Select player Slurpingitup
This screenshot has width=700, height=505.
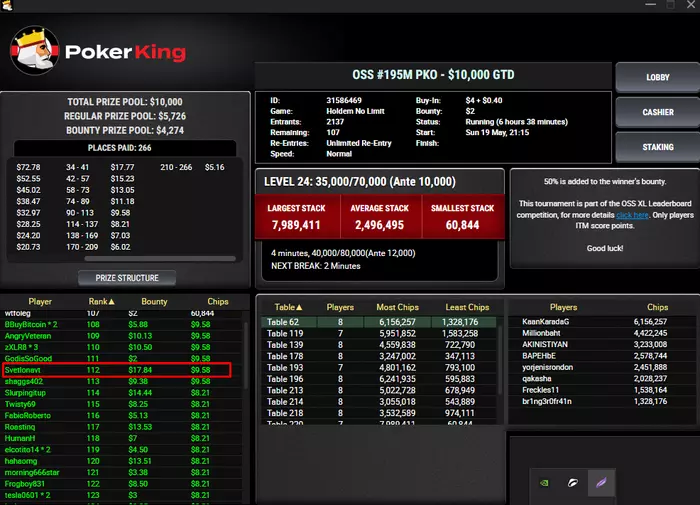121,393
